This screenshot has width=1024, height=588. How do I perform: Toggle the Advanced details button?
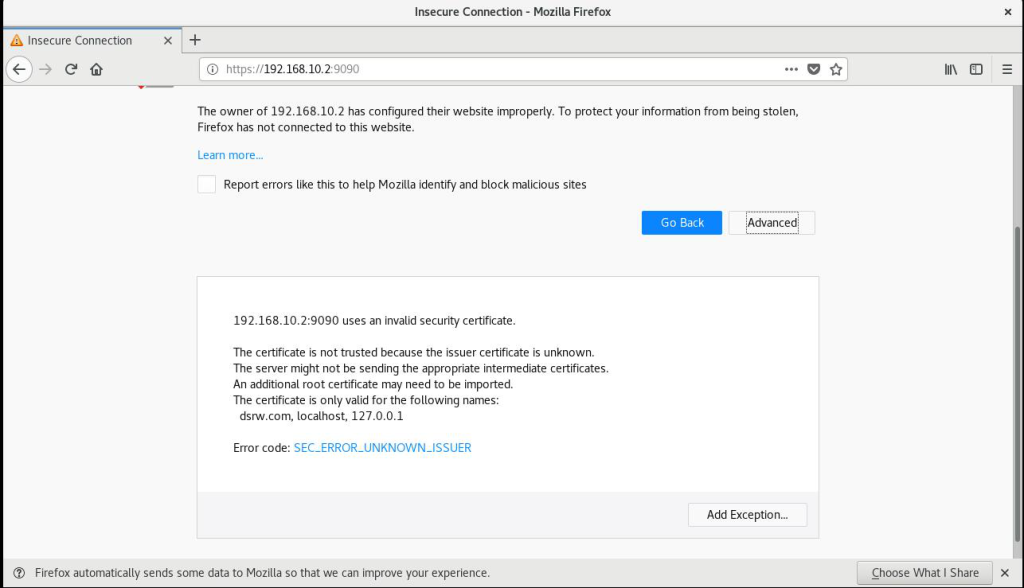[x=772, y=223]
